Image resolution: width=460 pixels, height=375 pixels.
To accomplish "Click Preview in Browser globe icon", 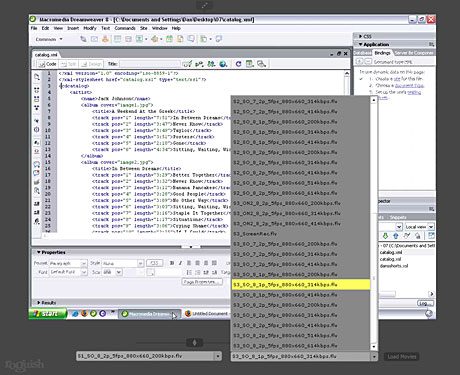I will click(223, 64).
